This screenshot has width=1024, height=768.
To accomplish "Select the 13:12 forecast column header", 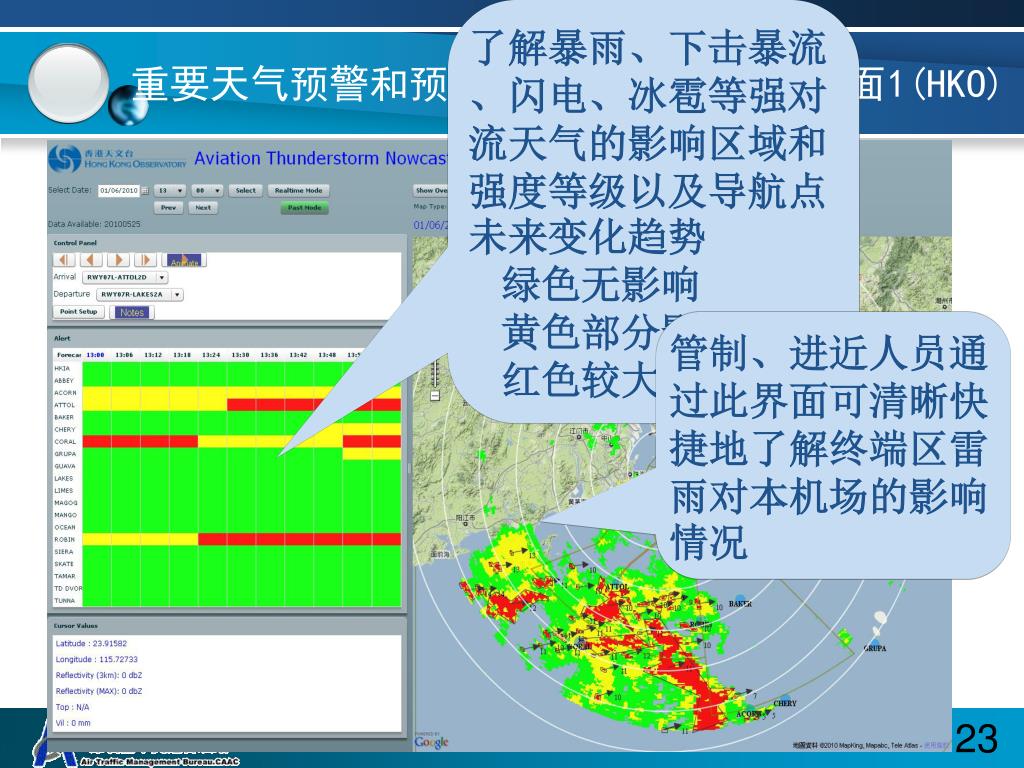I will pos(153,355).
